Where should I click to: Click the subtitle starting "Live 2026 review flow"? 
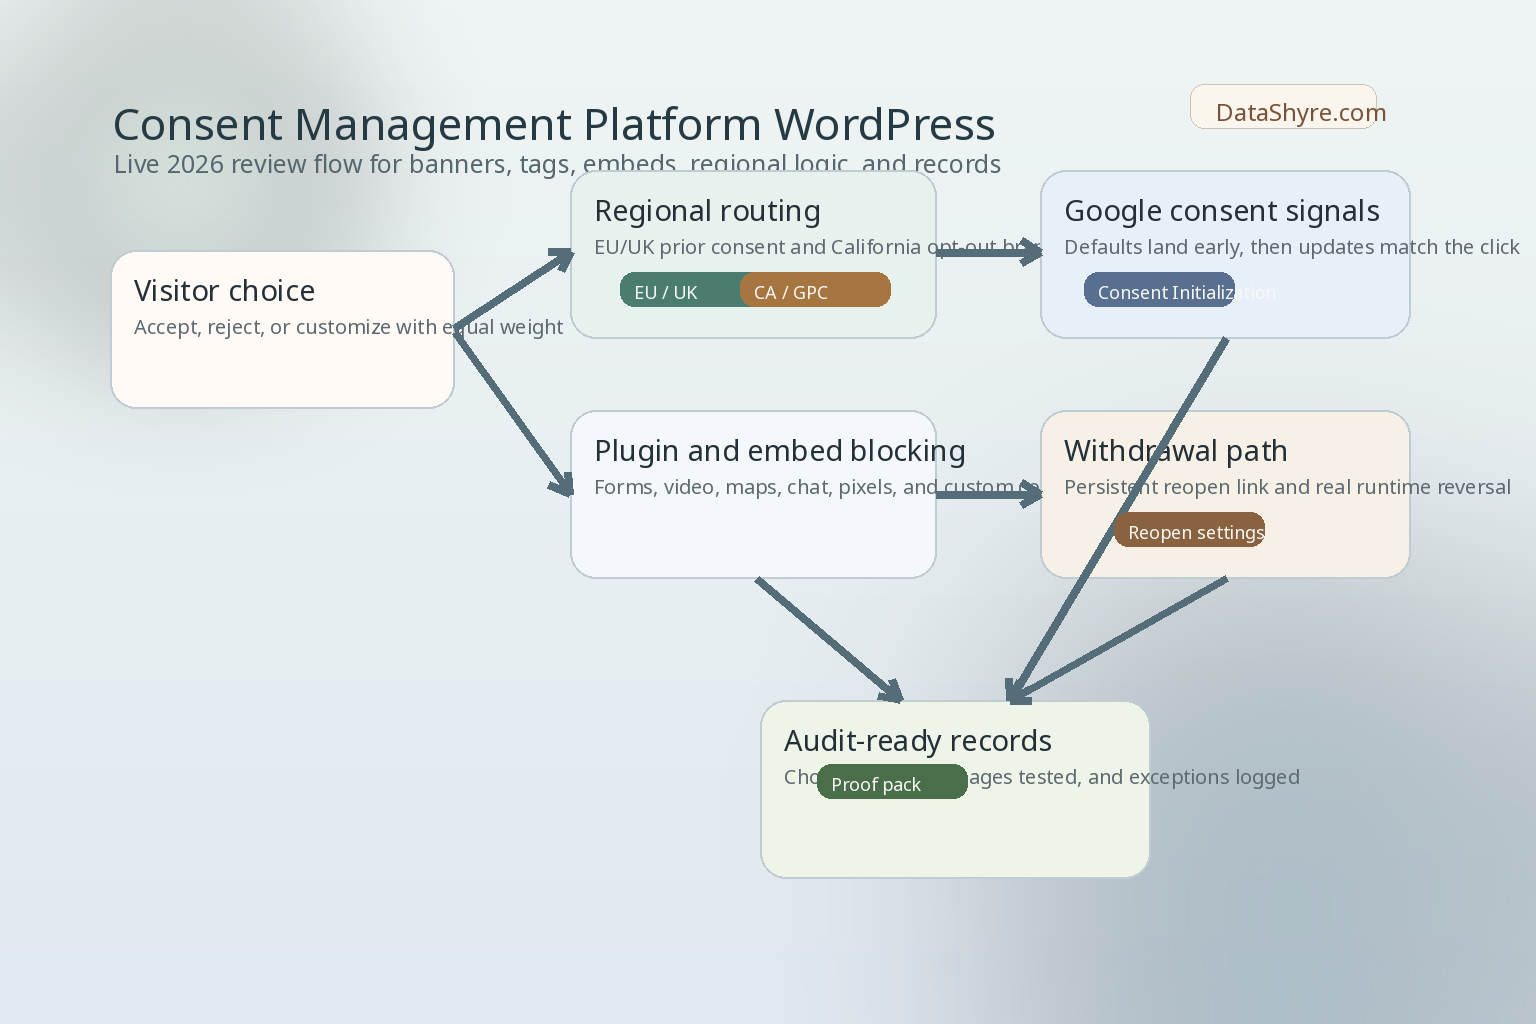[x=557, y=164]
